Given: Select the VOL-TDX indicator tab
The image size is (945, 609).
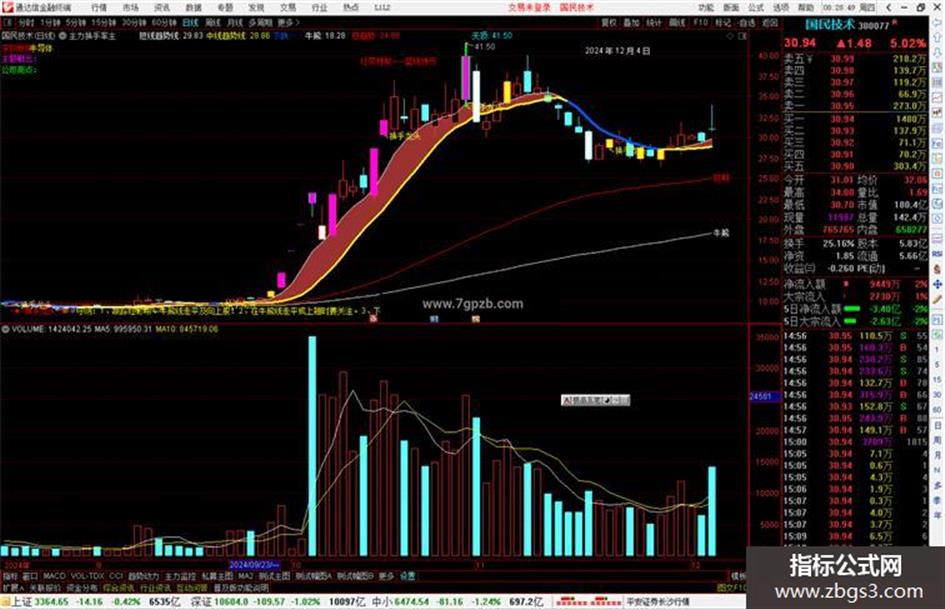Looking at the screenshot, I should click(87, 576).
